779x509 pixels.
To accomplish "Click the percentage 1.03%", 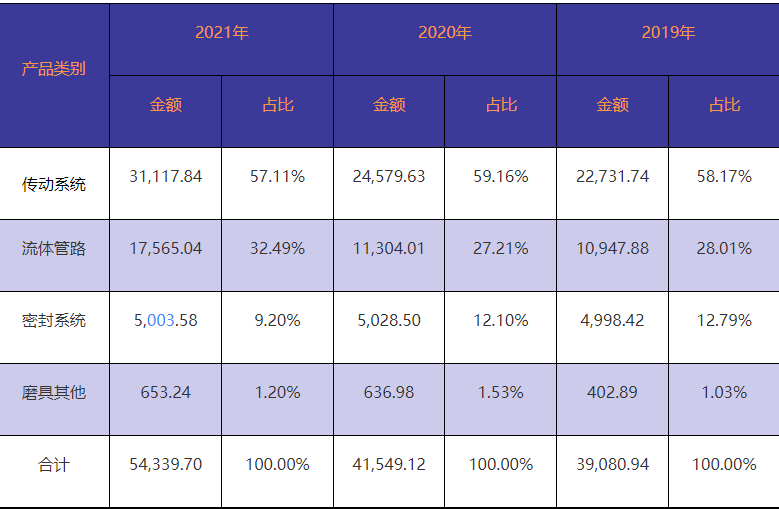I will pyautogui.click(x=724, y=392).
